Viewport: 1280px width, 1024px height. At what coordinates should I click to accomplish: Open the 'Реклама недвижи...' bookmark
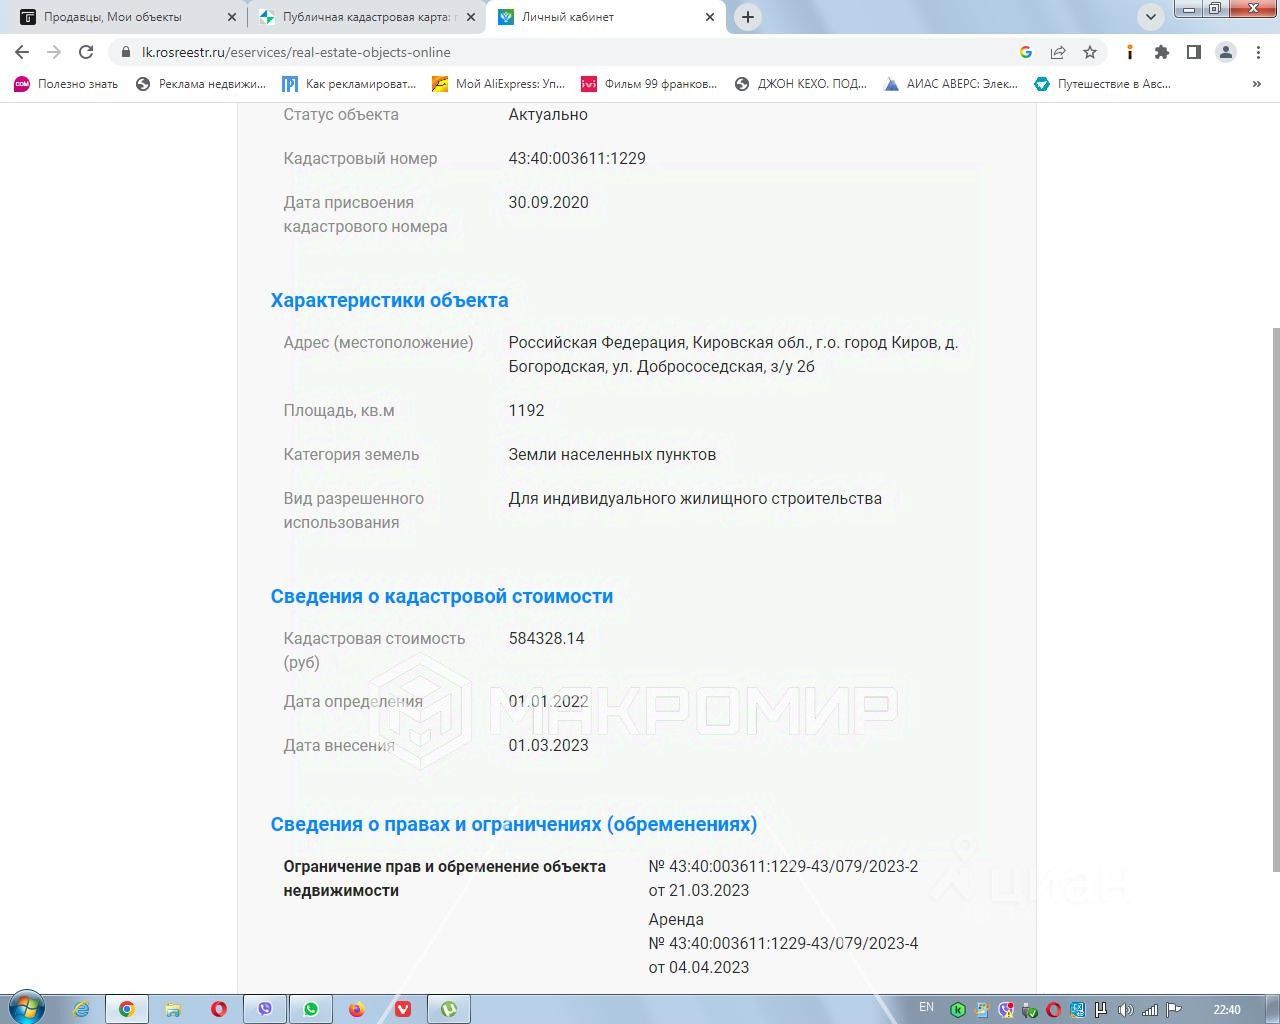pos(201,84)
